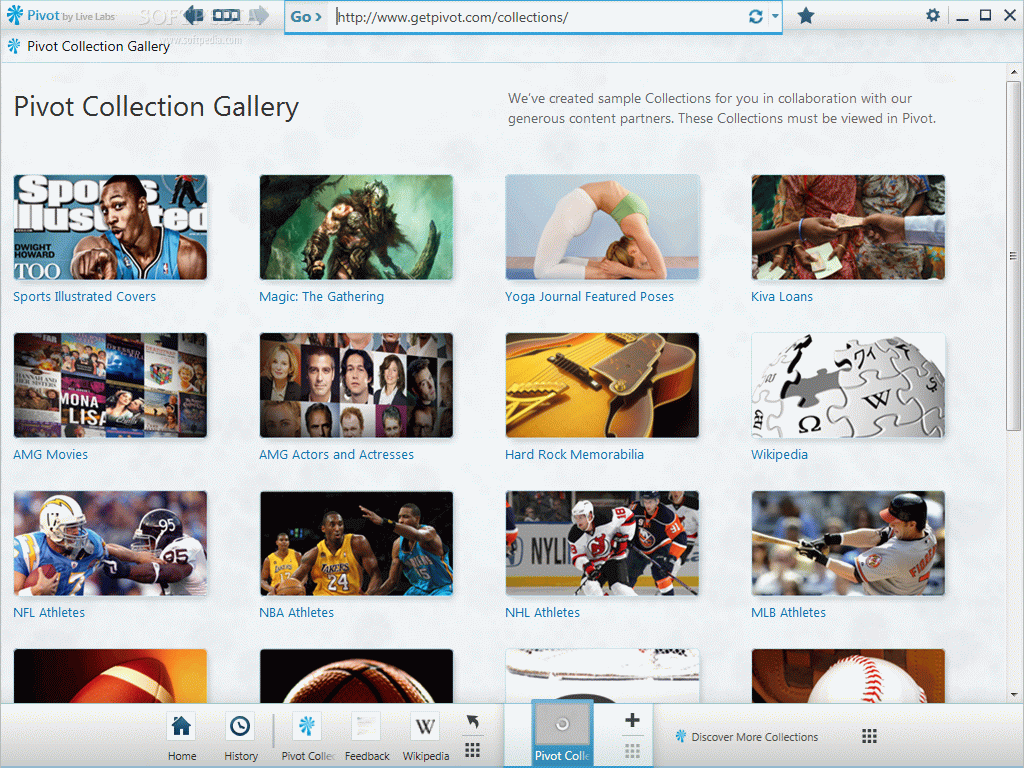Image resolution: width=1024 pixels, height=768 pixels.
Task: Click the MLB Athletes link
Action: pyautogui.click(x=788, y=613)
